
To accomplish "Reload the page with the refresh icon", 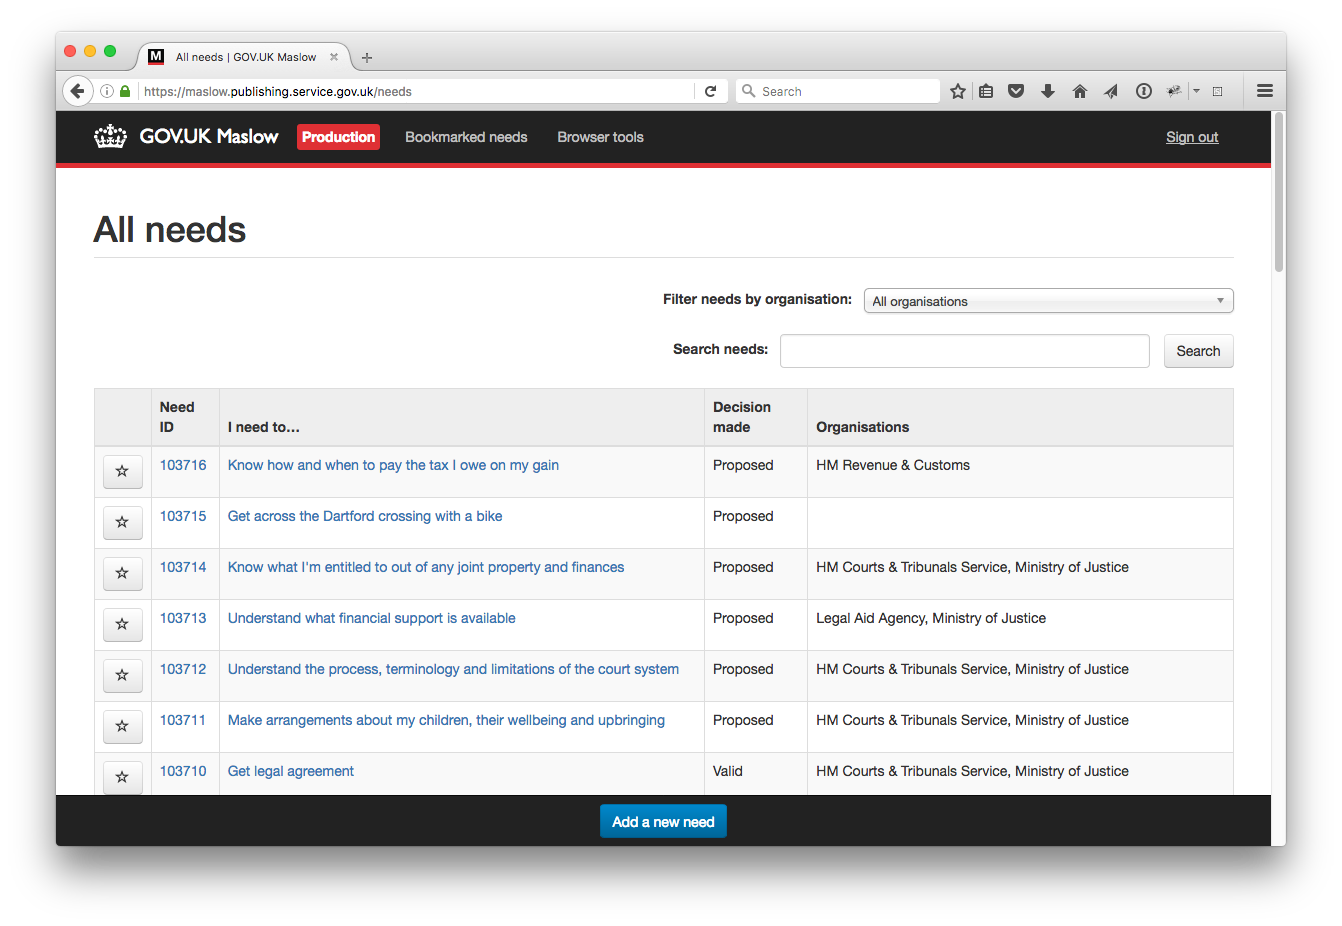I will (x=710, y=91).
